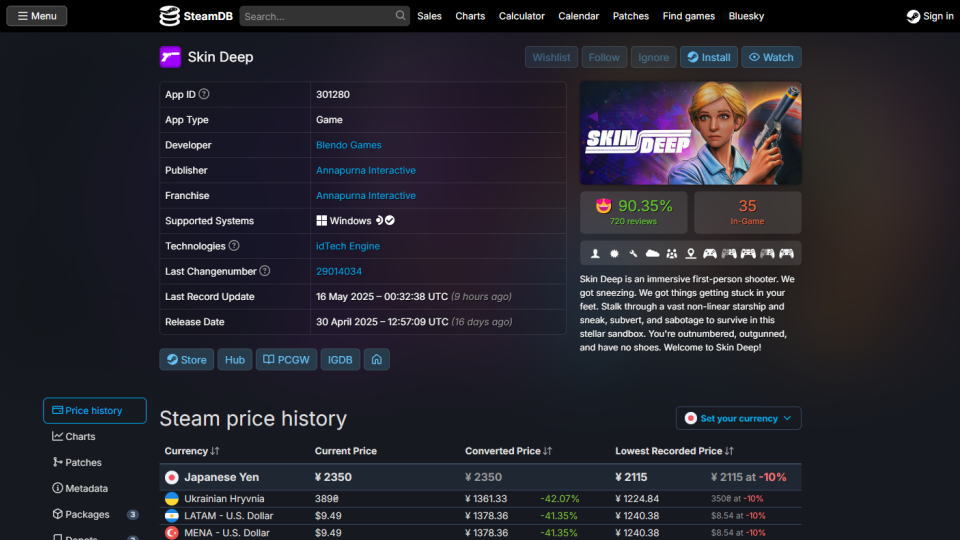Click the Skin Deep header image
This screenshot has width=960, height=540.
click(x=691, y=133)
